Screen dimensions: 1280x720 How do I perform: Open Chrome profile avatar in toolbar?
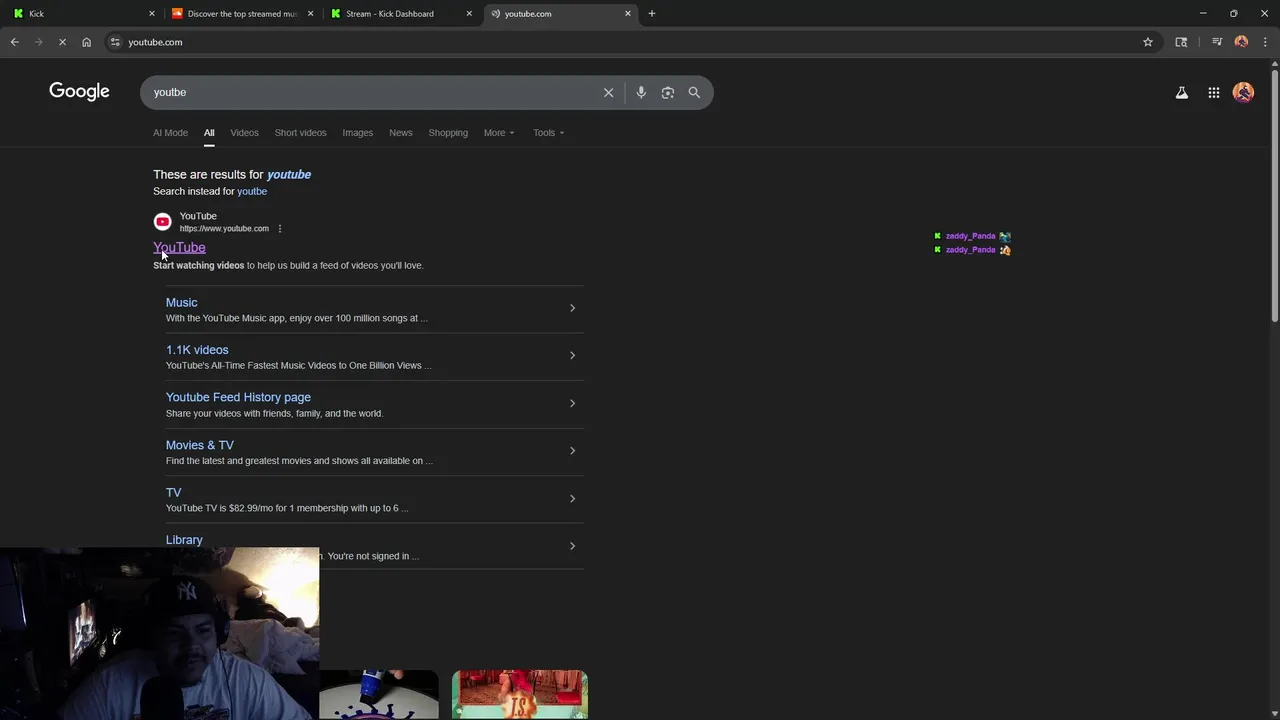(1241, 42)
